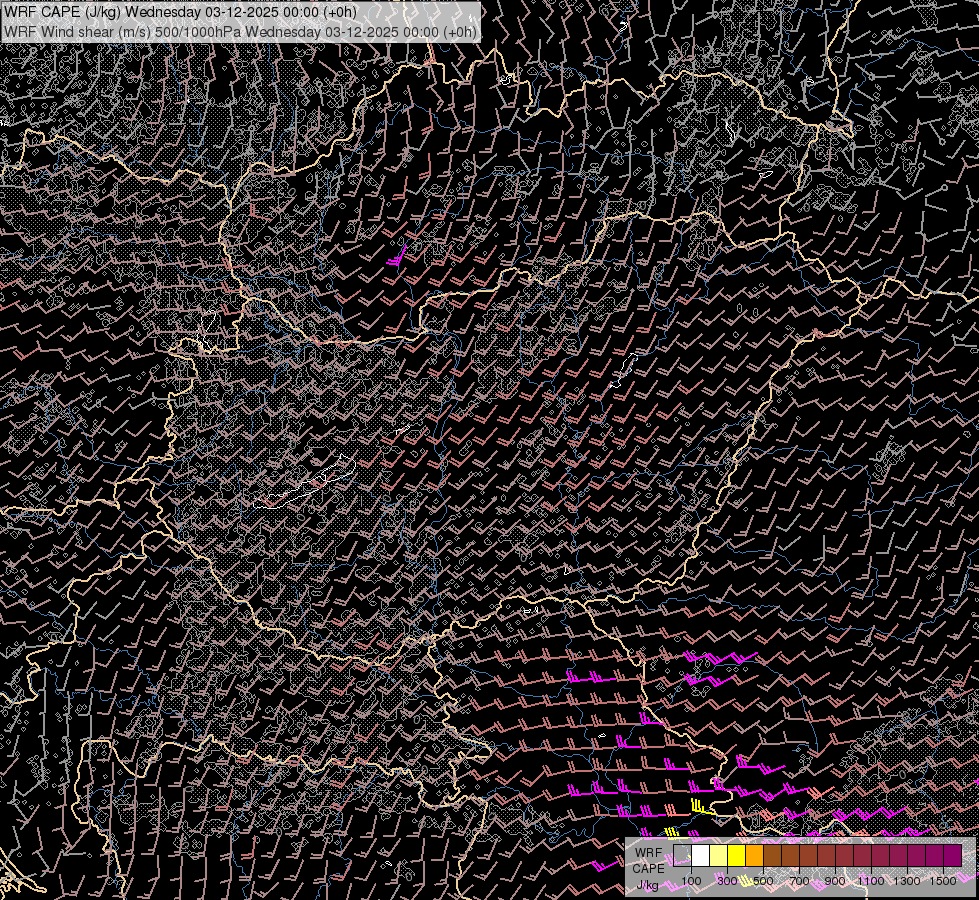
Task: Click the 900 legend label
Action: (x=835, y=881)
